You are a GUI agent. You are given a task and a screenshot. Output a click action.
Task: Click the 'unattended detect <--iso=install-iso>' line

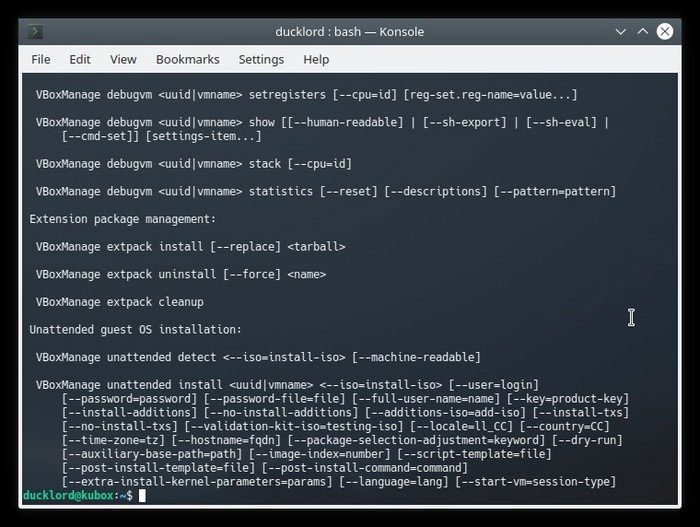tap(258, 357)
